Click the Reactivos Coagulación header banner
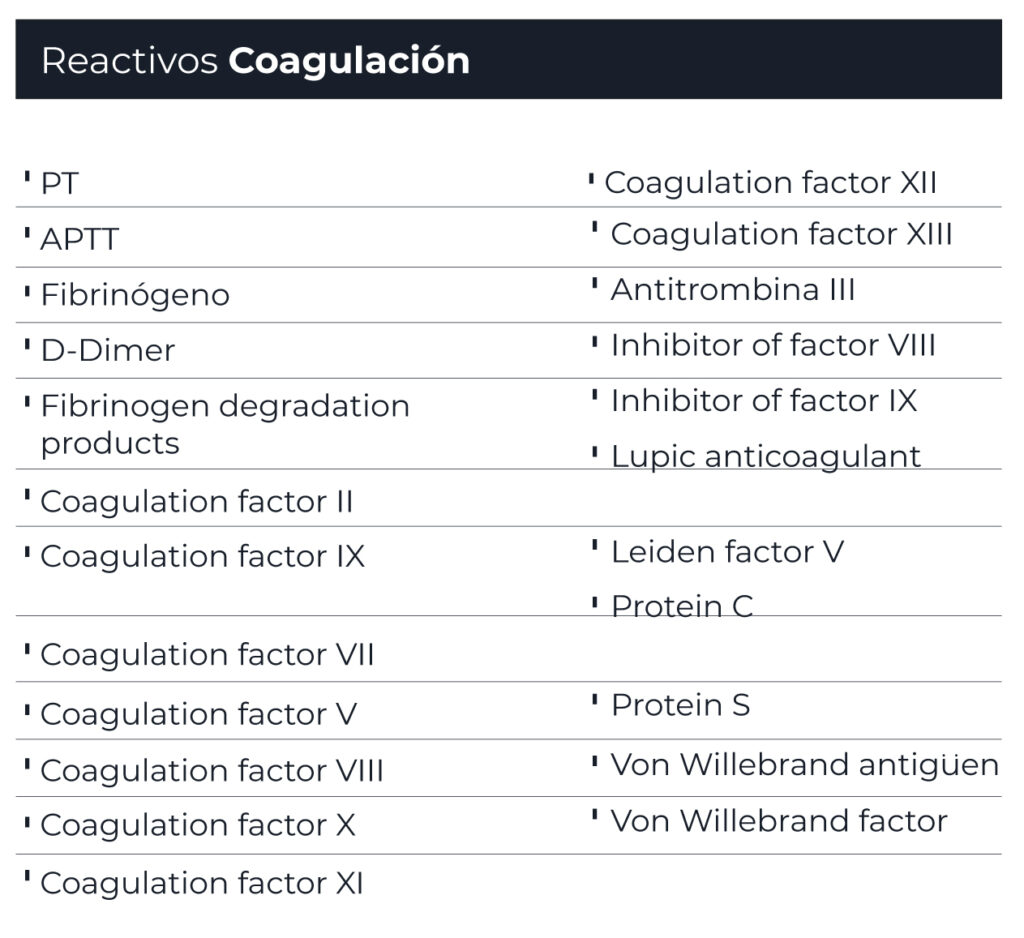 point(508,59)
